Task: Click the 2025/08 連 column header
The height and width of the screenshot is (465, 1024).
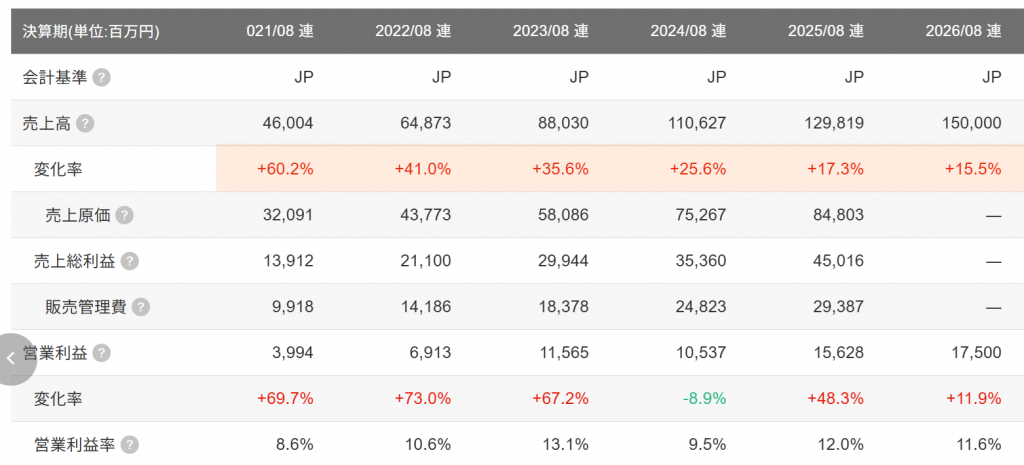Action: [826, 31]
